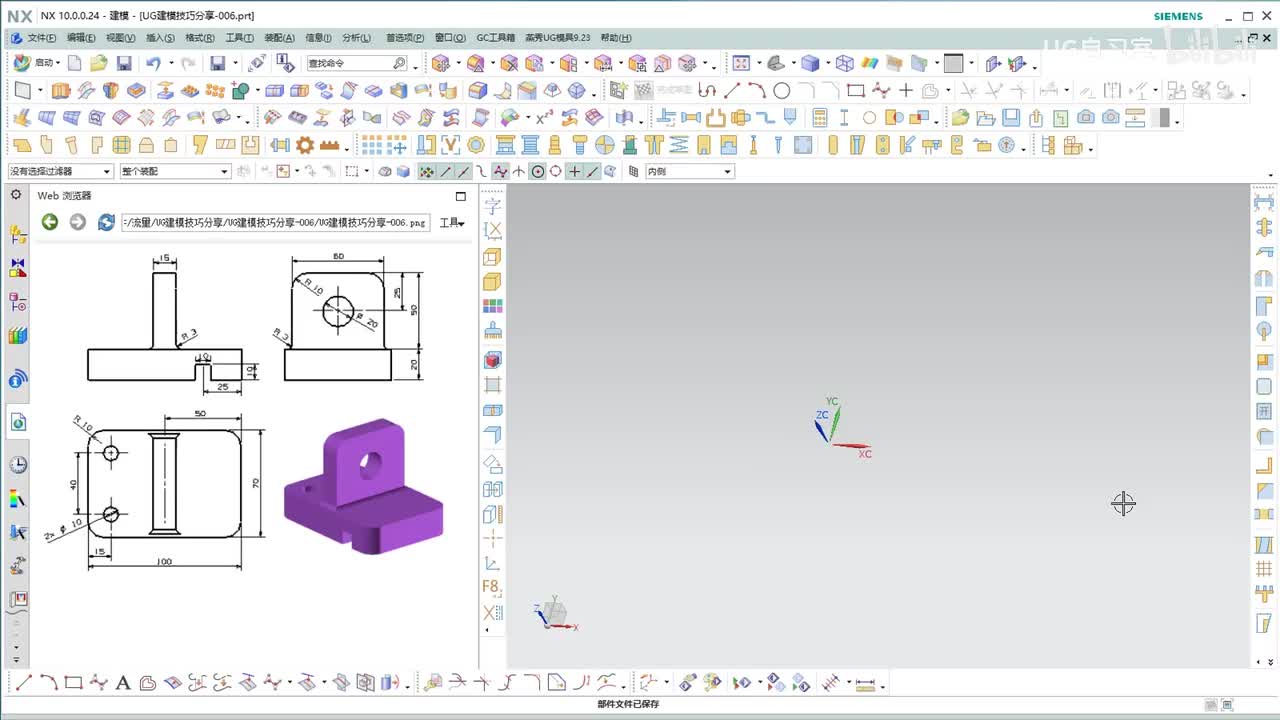
Task: Open the 分析(L) menu
Action: point(356,38)
